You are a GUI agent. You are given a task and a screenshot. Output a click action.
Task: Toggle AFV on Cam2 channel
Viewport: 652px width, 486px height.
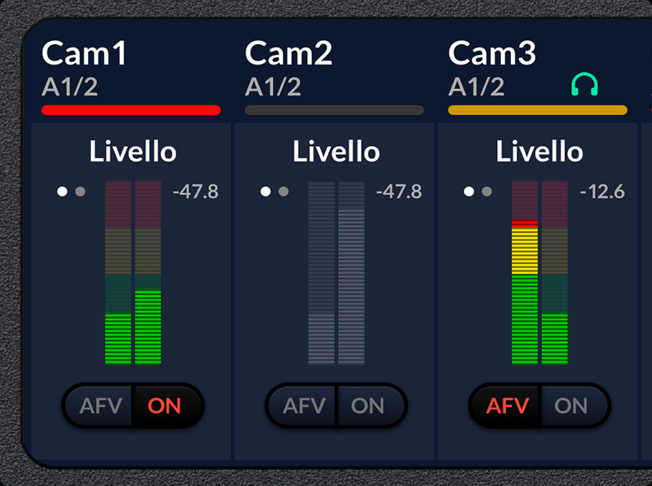pyautogui.click(x=303, y=406)
